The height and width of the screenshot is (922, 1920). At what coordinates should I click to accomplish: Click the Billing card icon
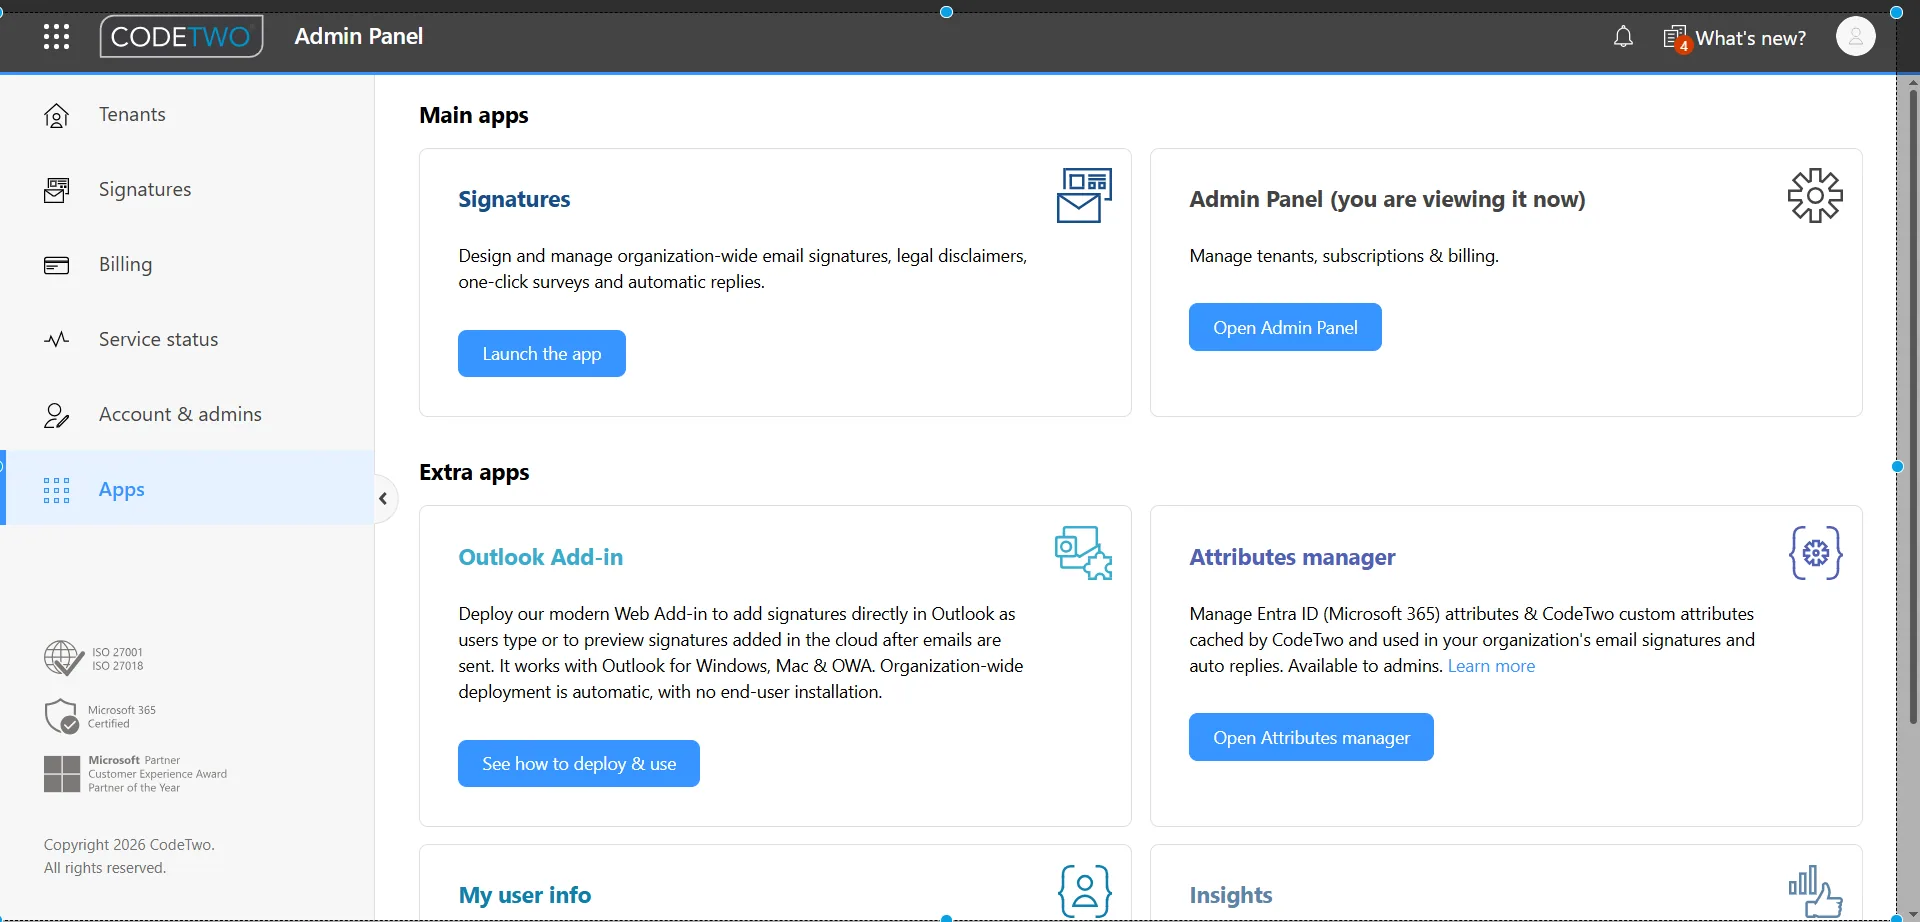pos(57,265)
